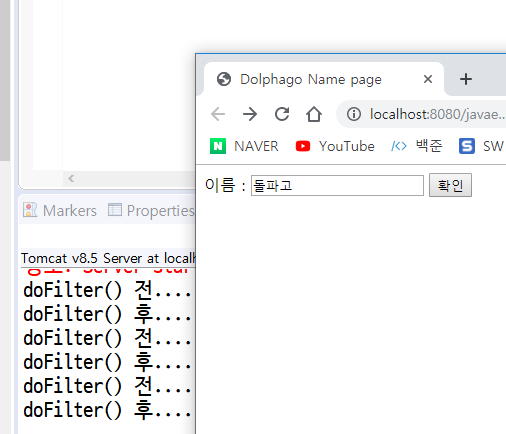Click the Dolphago tab globe favicon
506x434 pixels.
point(224,79)
